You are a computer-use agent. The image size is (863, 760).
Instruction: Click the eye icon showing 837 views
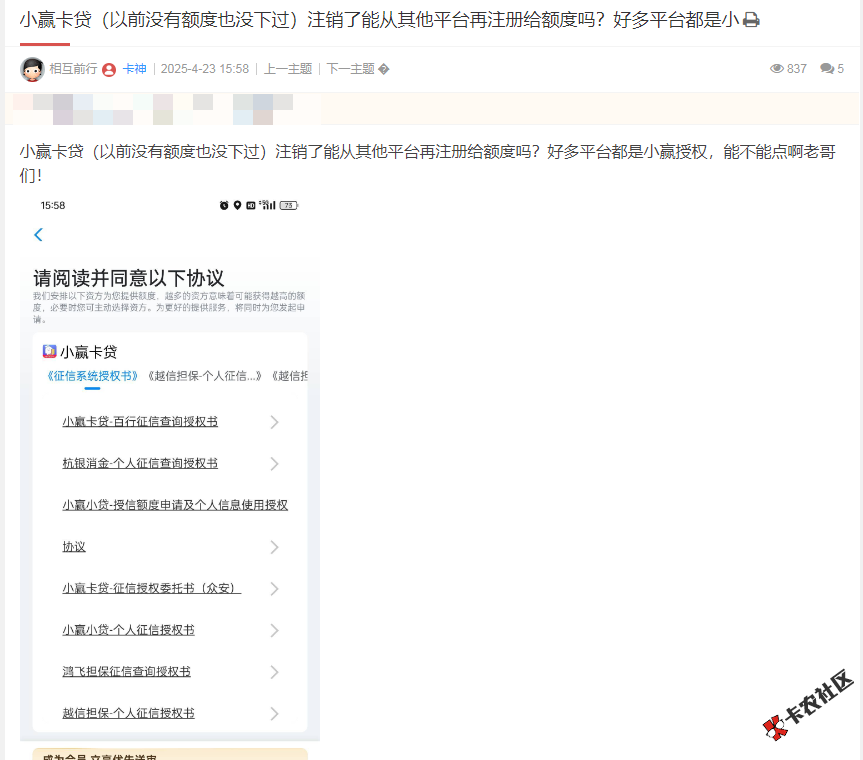click(x=777, y=68)
